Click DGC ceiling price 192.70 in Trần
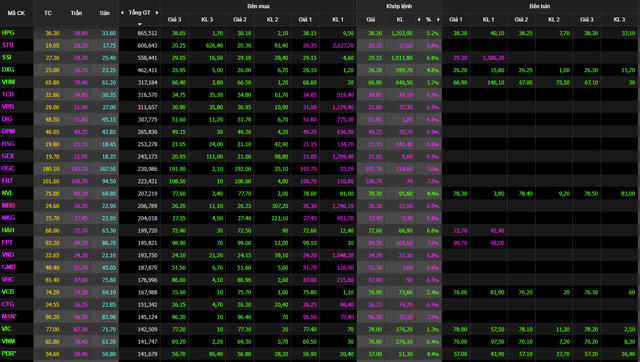Screen dimensions: 640x362 [x=79, y=169]
